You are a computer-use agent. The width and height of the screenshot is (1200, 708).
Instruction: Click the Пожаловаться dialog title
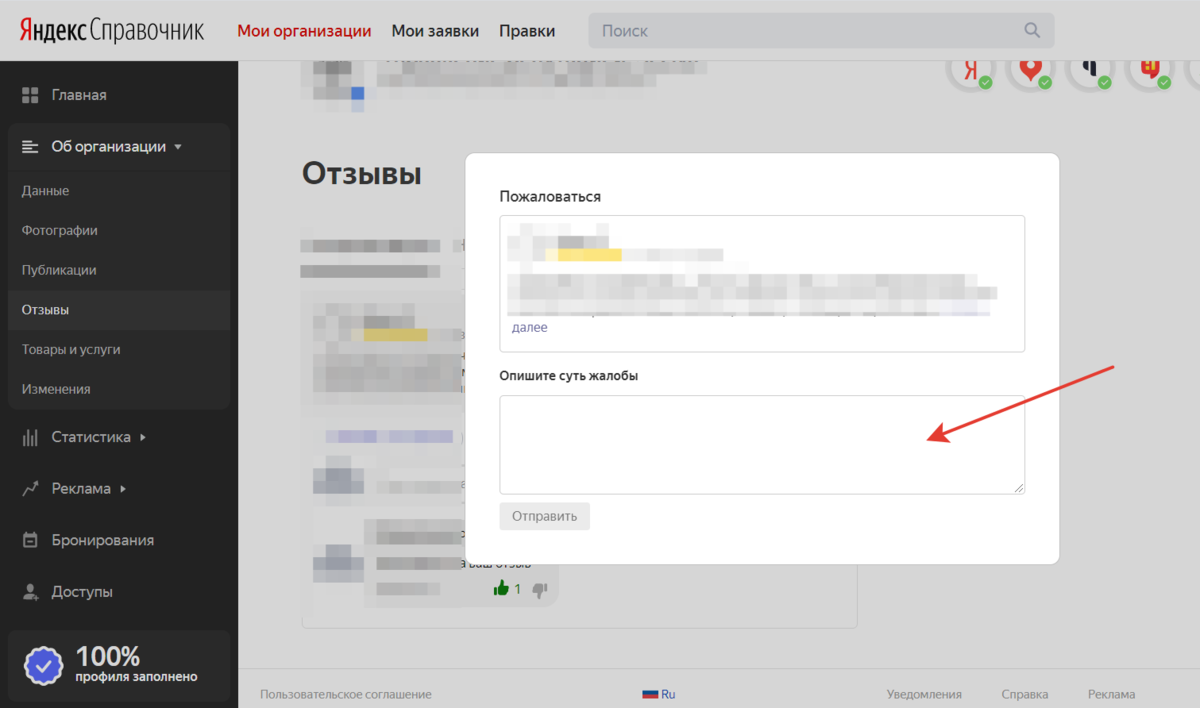coord(550,197)
